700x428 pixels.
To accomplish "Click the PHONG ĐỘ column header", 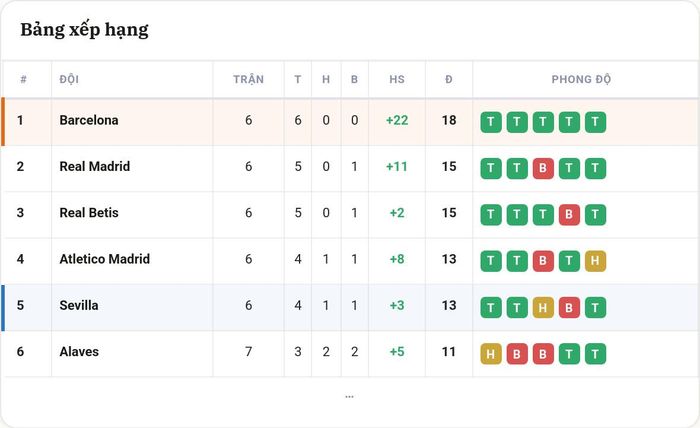I will pos(581,79).
